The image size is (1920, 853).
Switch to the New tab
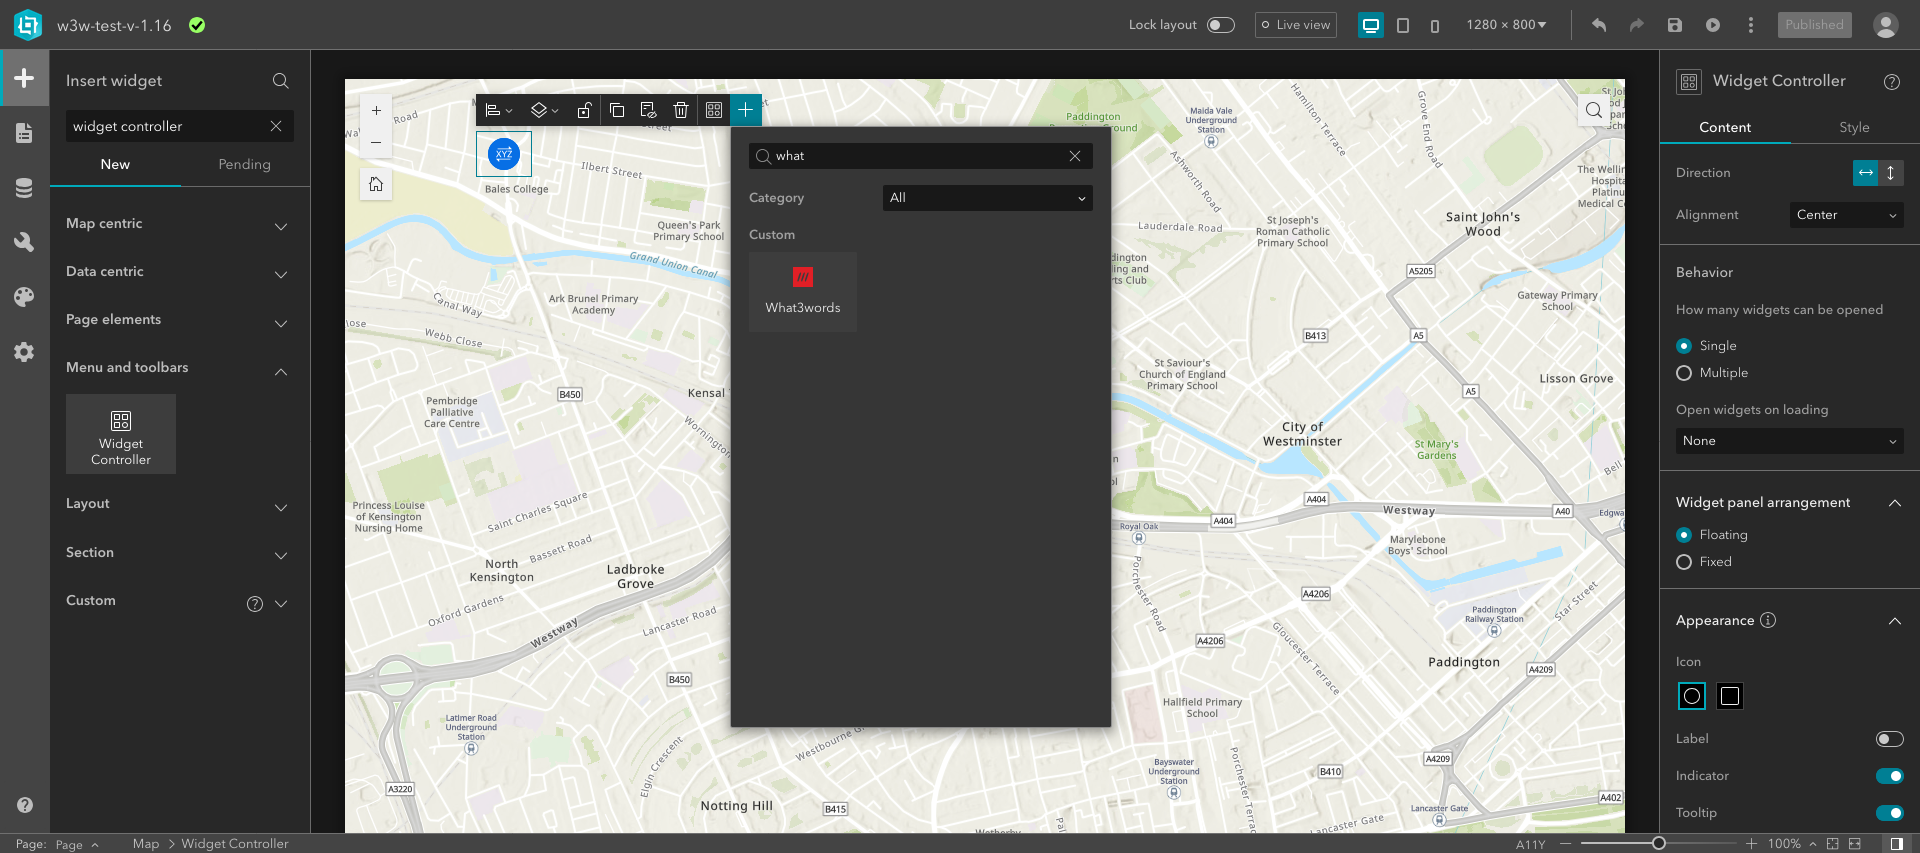[x=115, y=165]
